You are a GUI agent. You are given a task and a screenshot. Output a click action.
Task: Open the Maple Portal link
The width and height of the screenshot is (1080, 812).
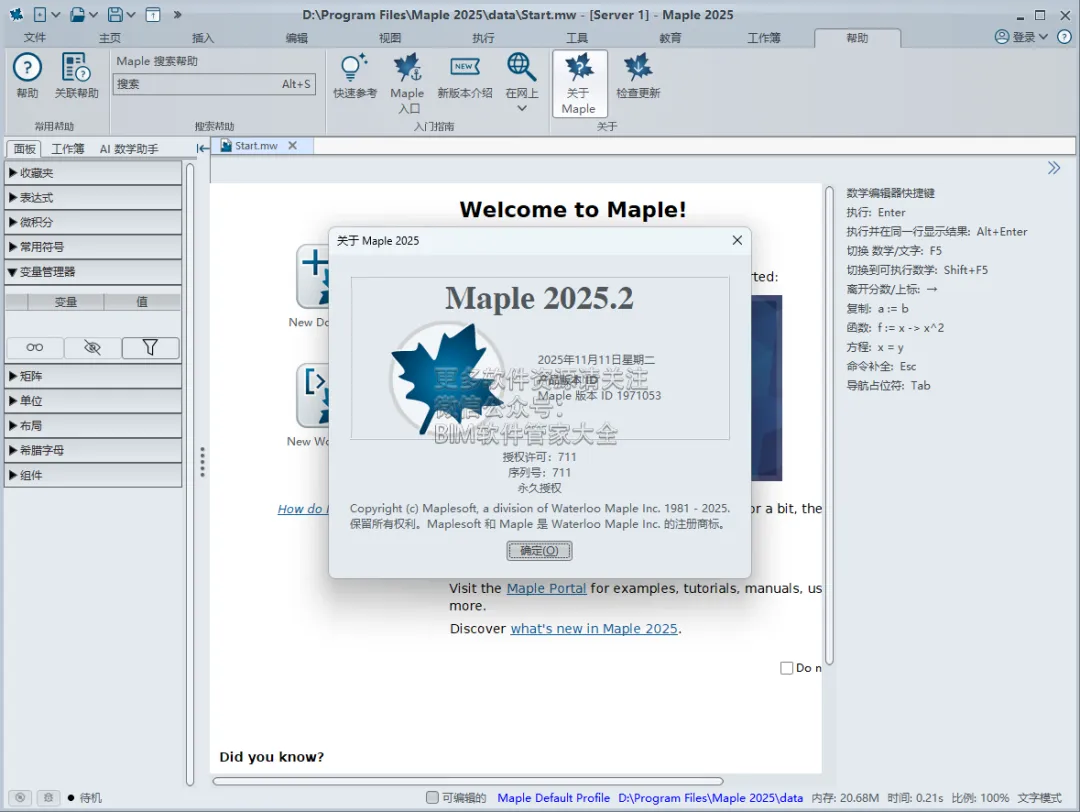click(x=546, y=589)
